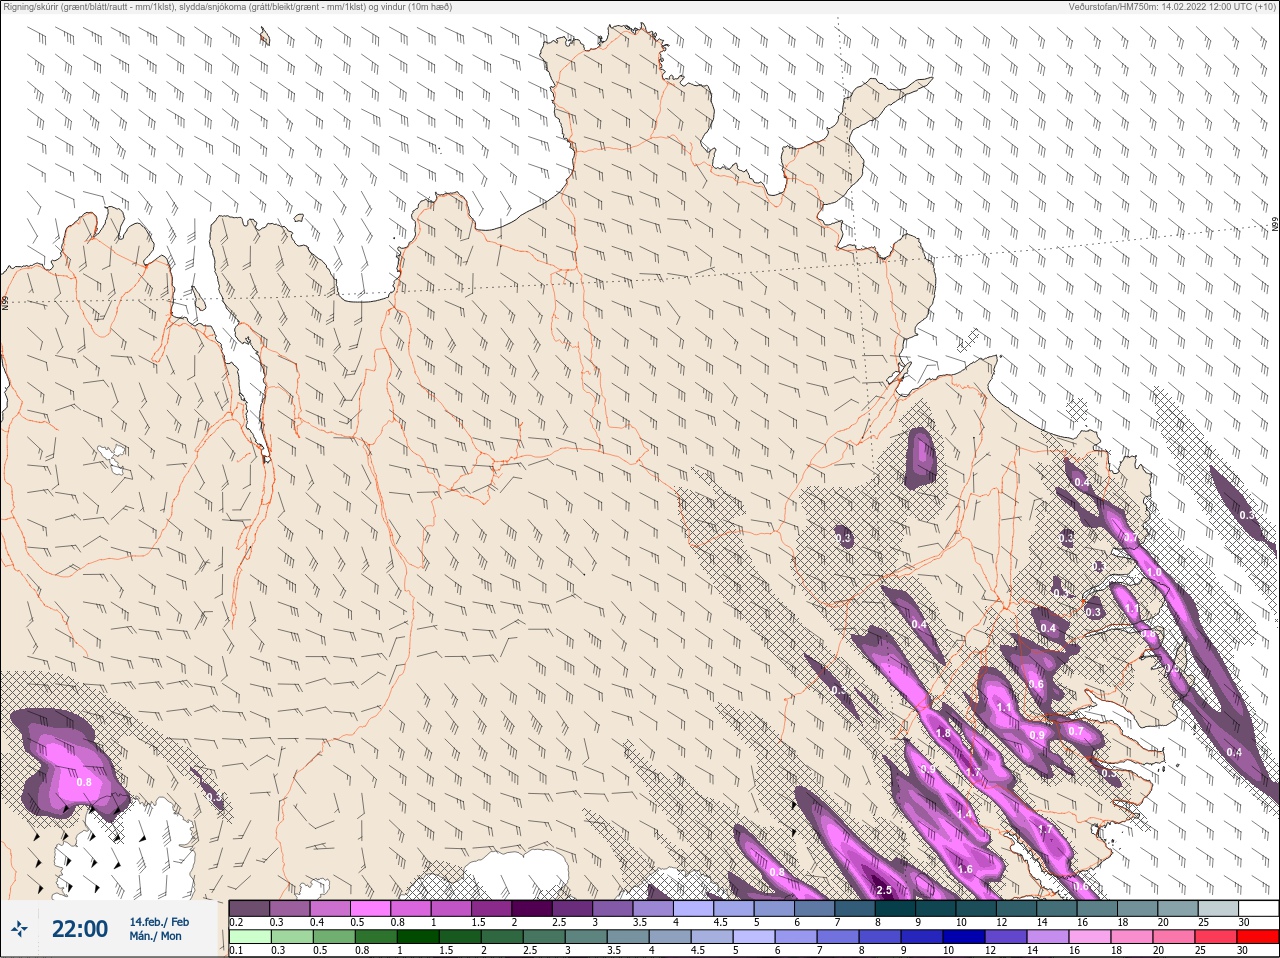Select the 22:00 forecast time display

click(x=80, y=930)
